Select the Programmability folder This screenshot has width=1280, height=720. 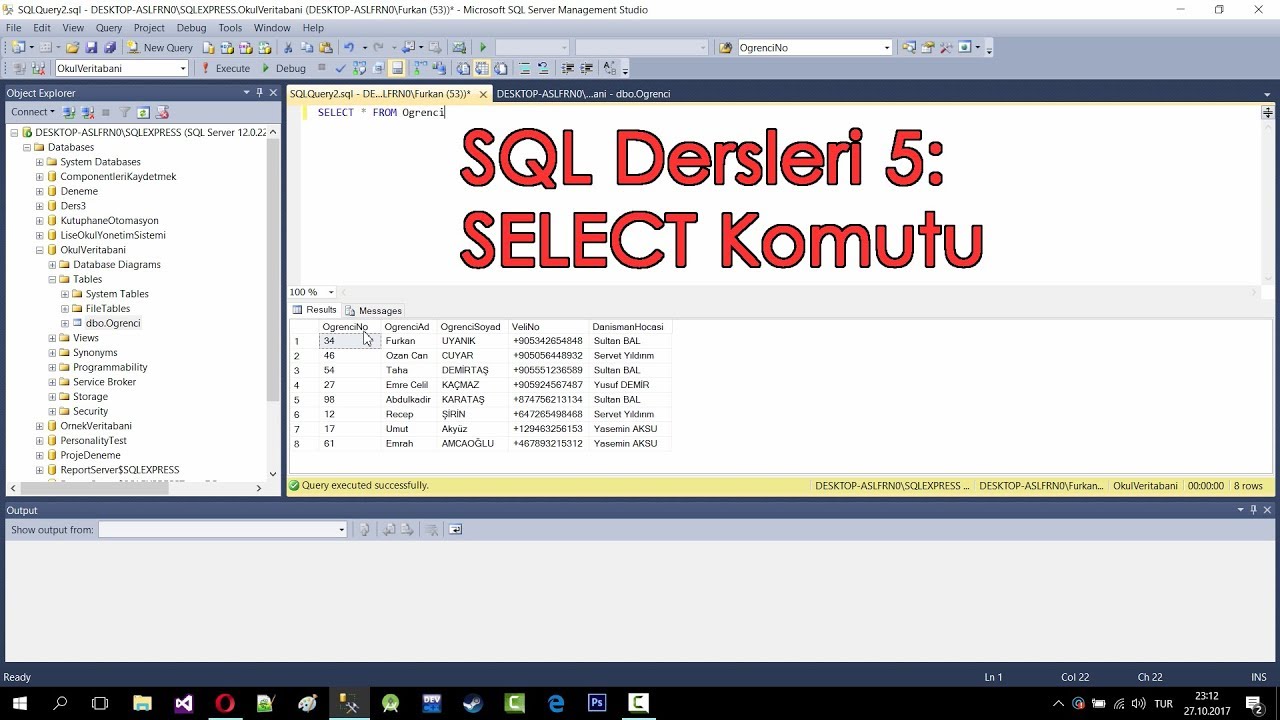click(110, 367)
